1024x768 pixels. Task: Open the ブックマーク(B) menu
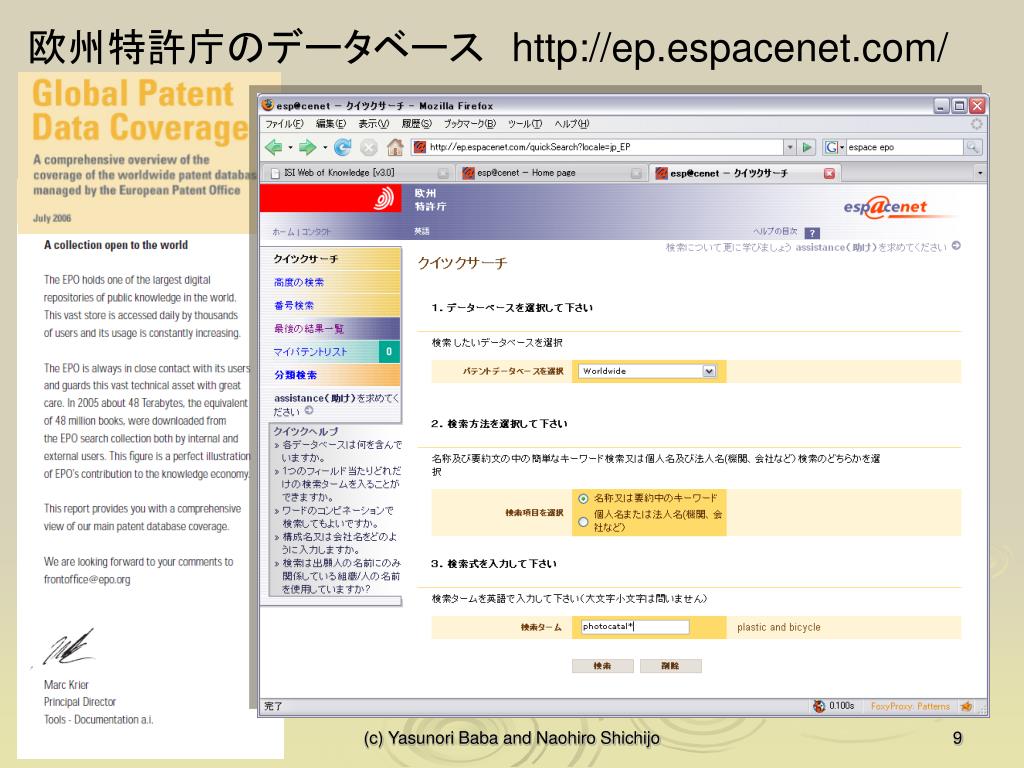(x=470, y=123)
